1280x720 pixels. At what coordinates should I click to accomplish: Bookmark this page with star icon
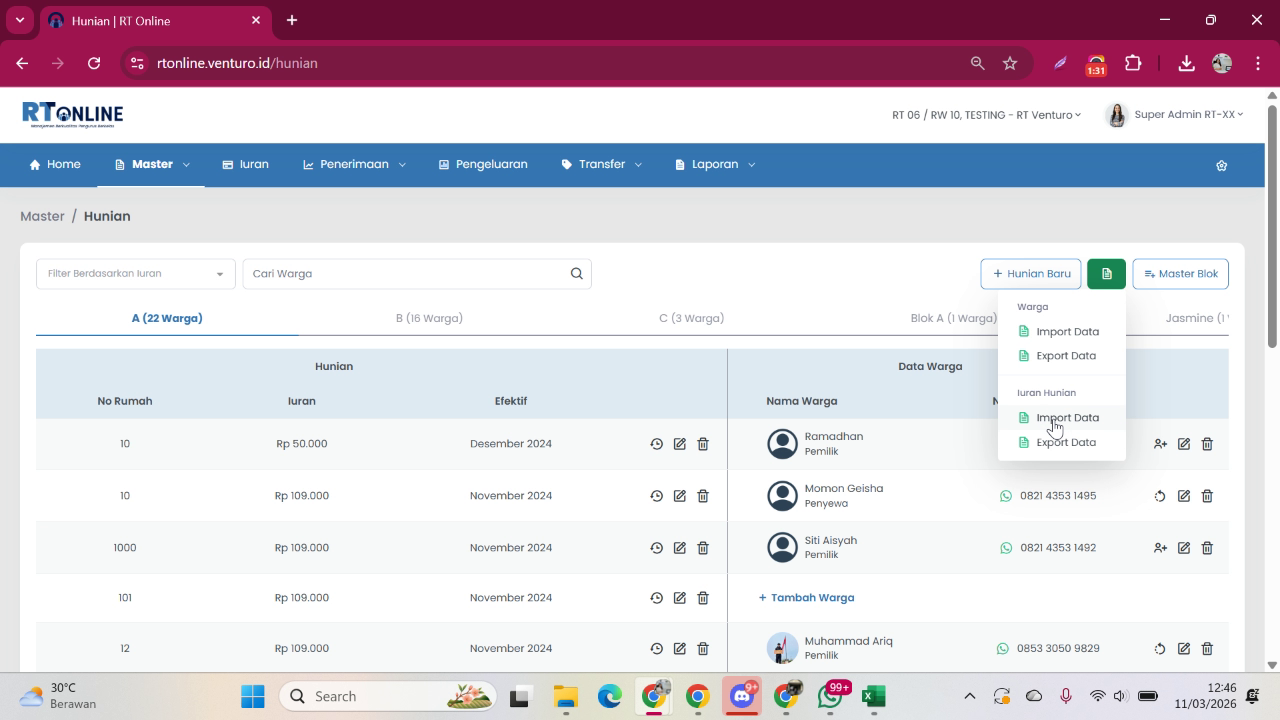click(1010, 63)
